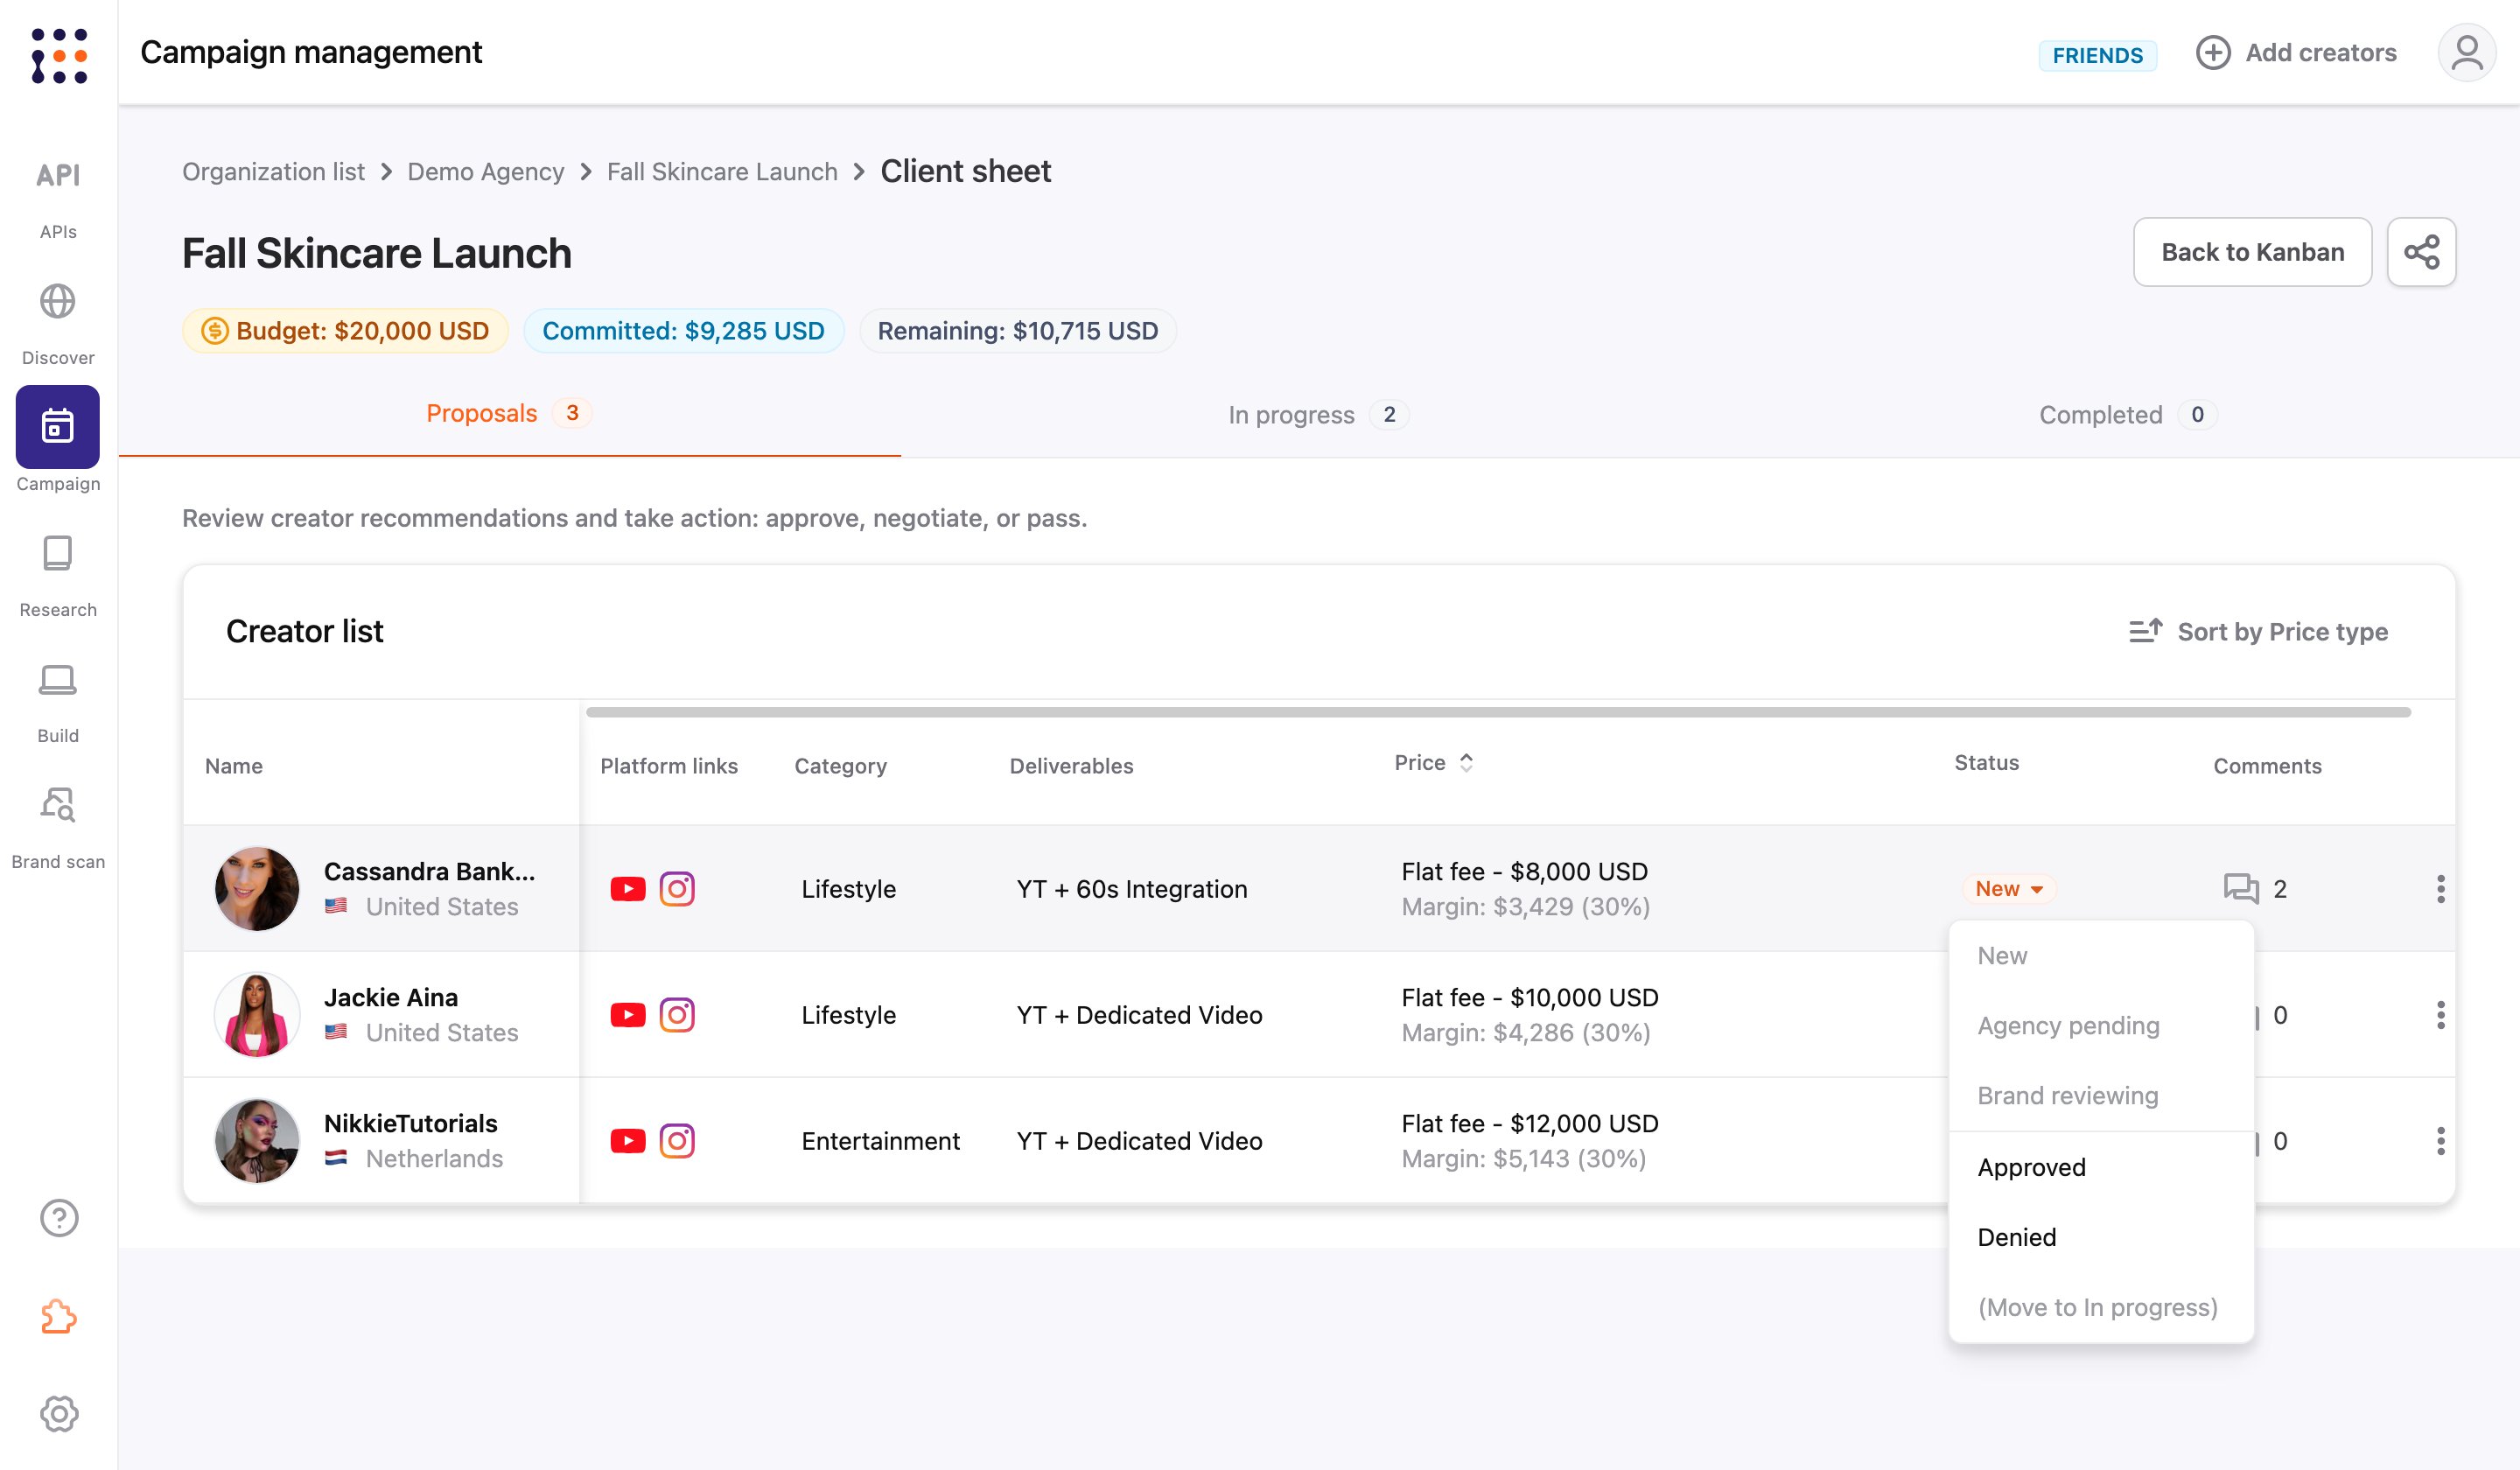Viewport: 2520px width, 1470px height.
Task: Open Cassandra Banks's Instagram link
Action: [x=677, y=889]
